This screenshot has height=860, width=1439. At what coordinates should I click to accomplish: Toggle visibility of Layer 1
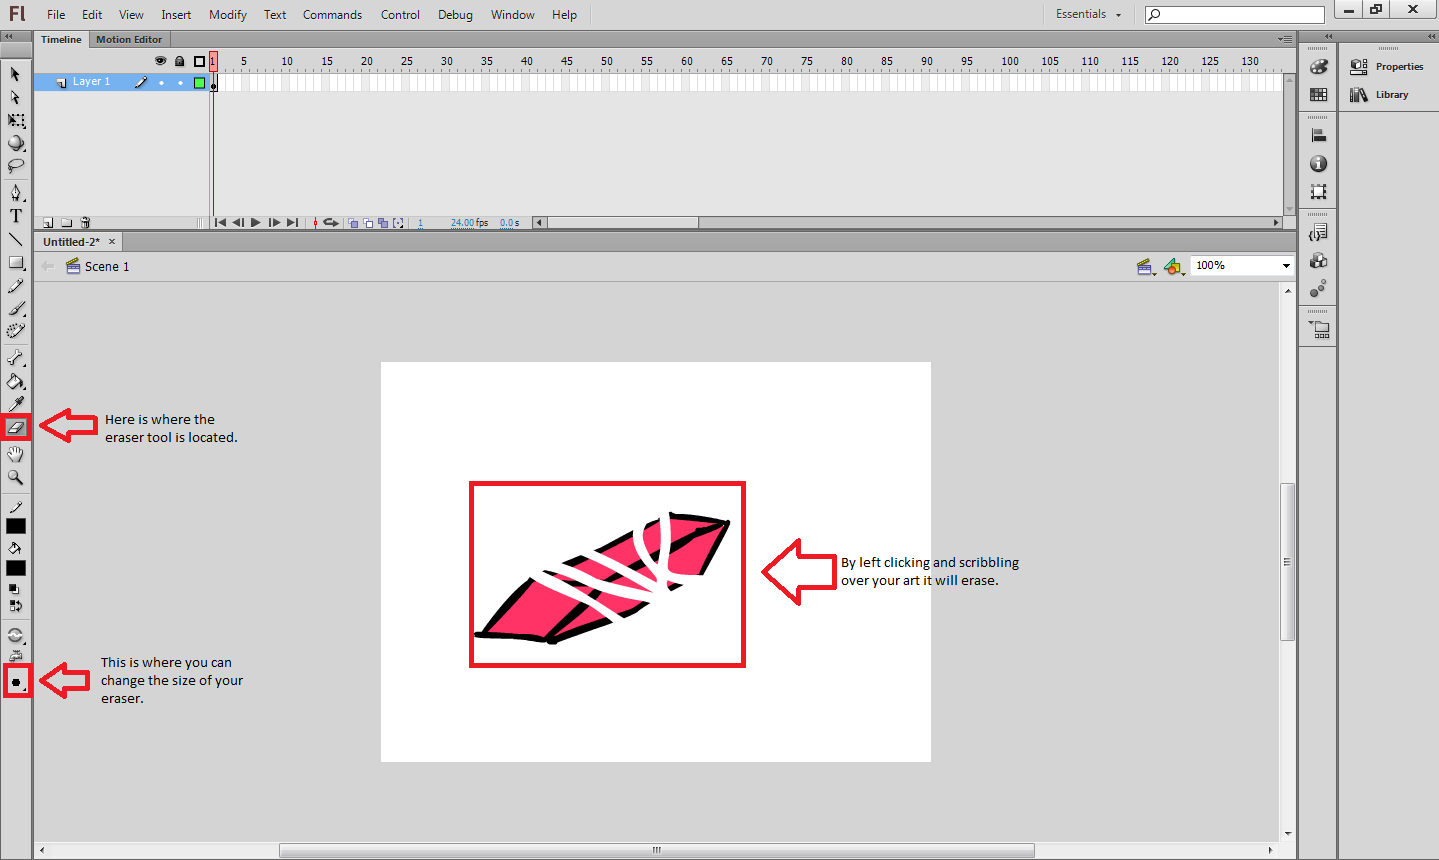point(160,81)
